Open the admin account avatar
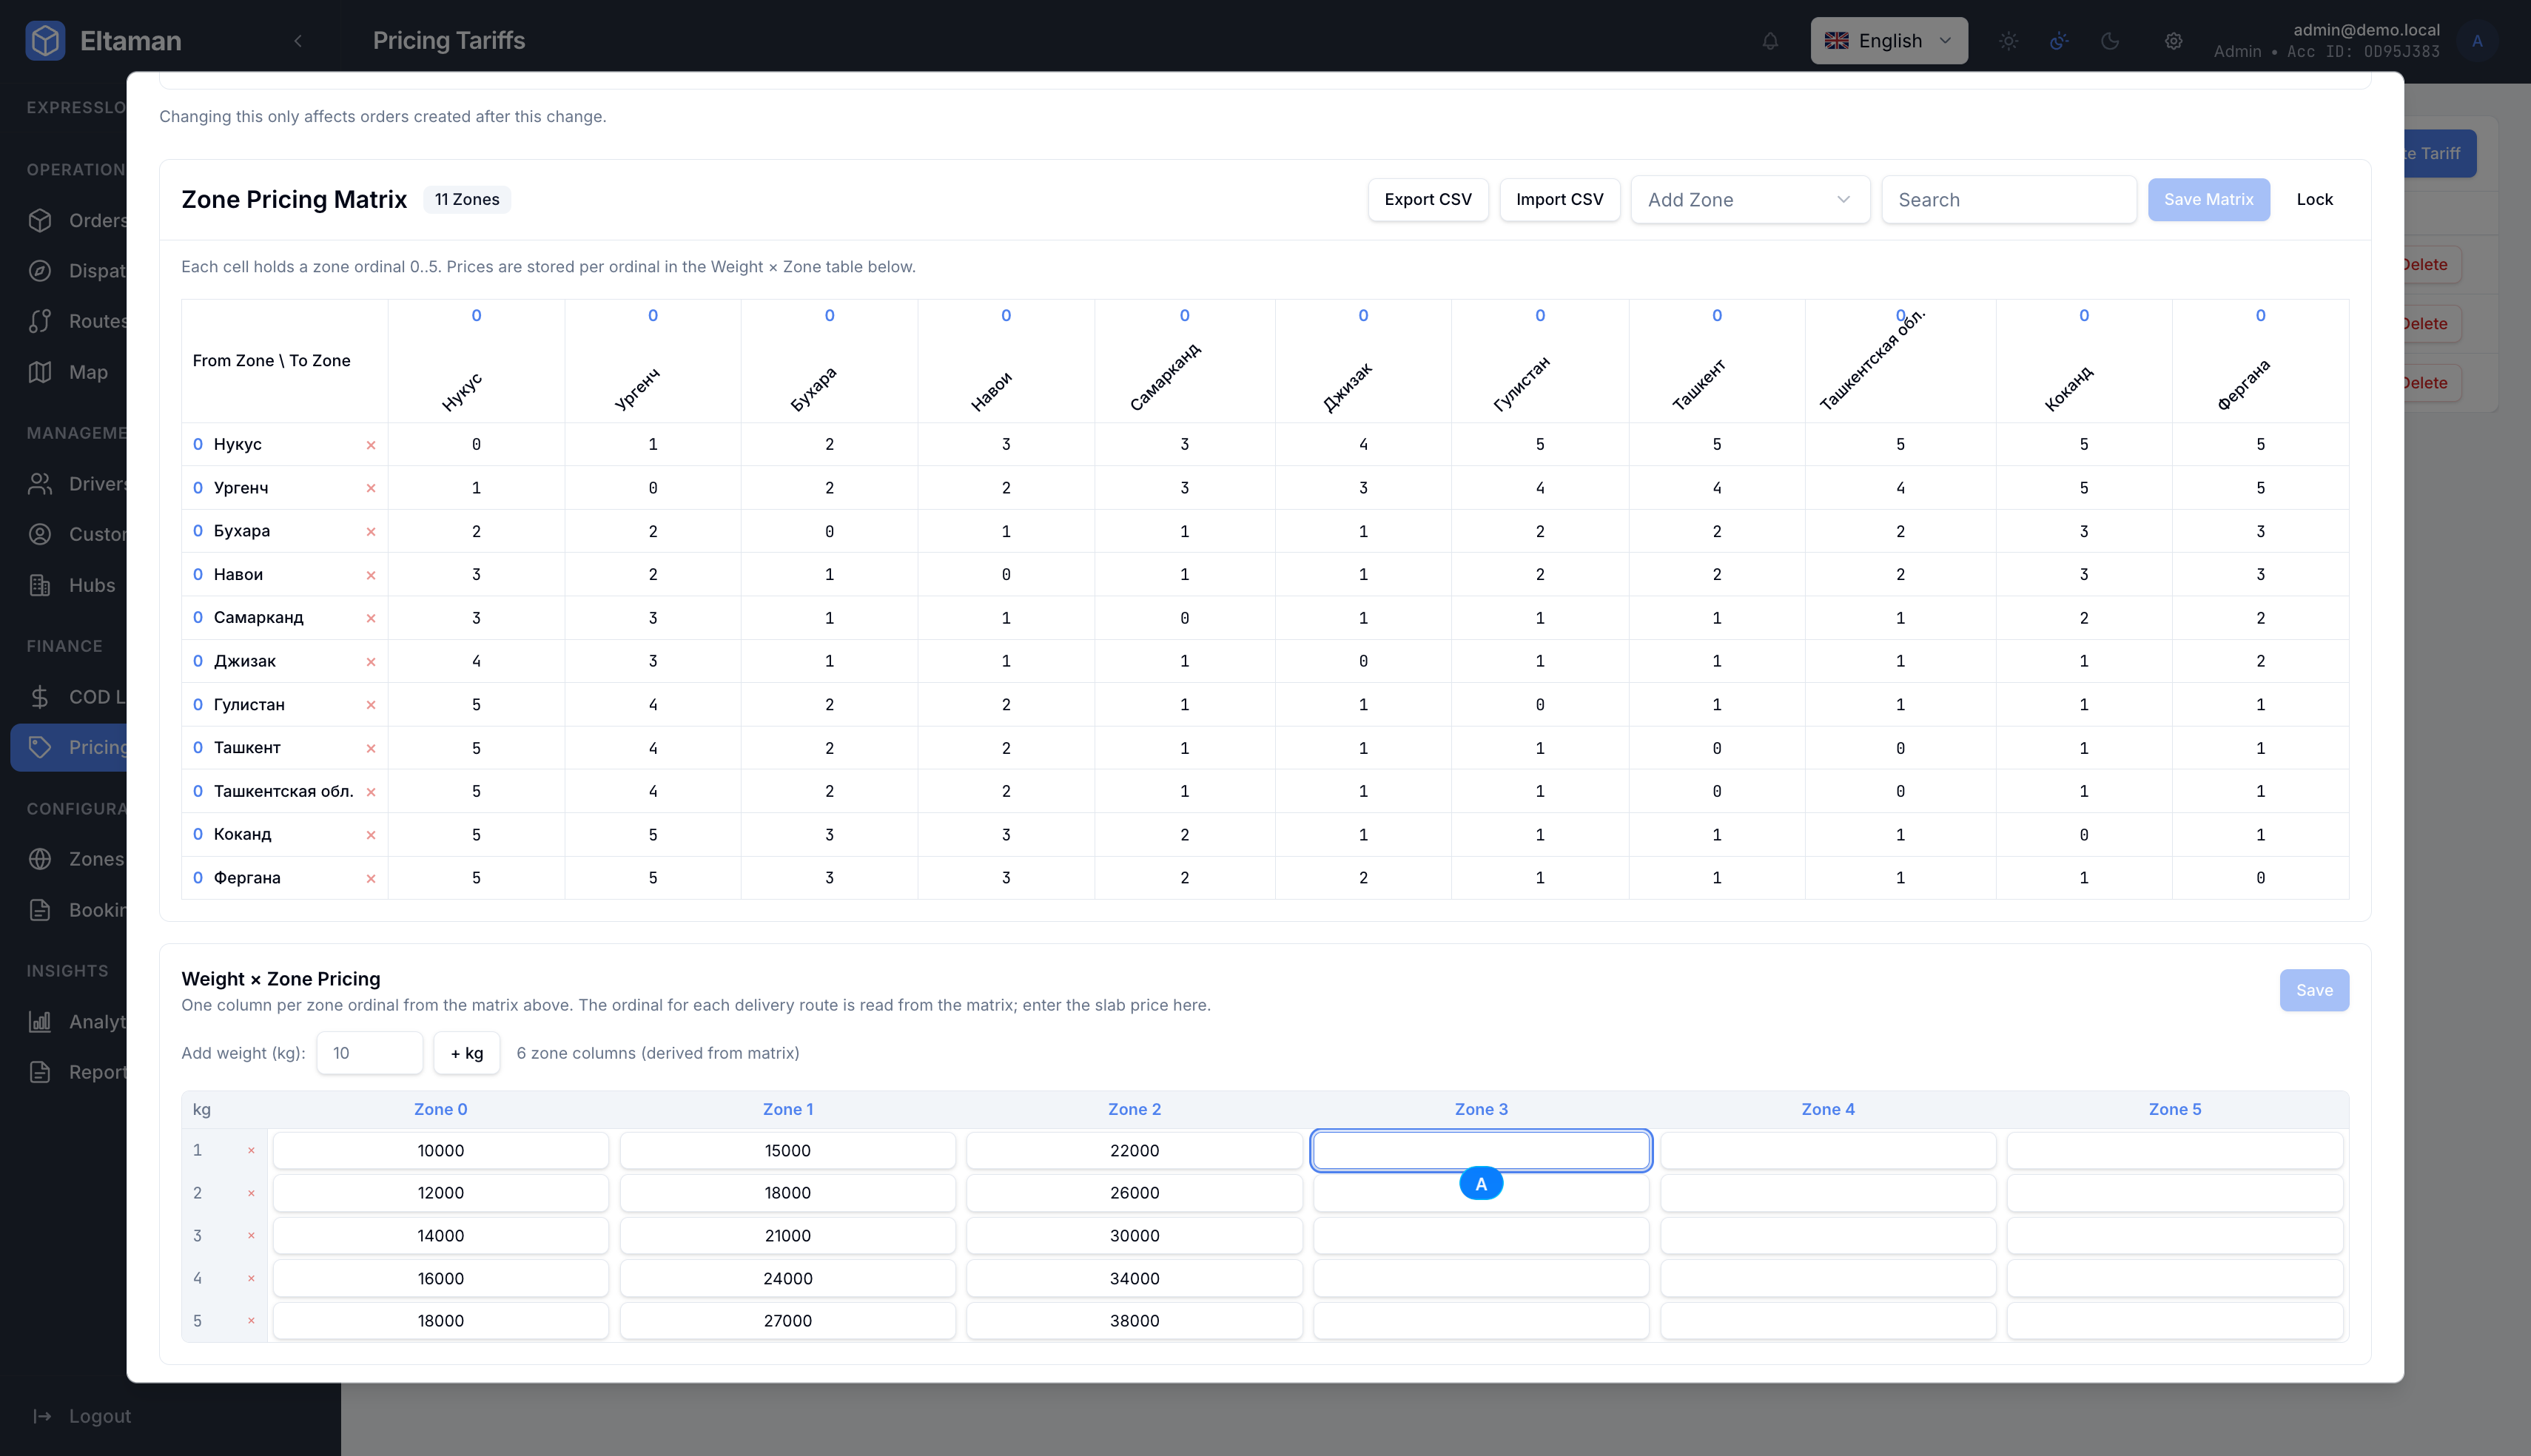The height and width of the screenshot is (1456, 2531). (x=2477, y=41)
